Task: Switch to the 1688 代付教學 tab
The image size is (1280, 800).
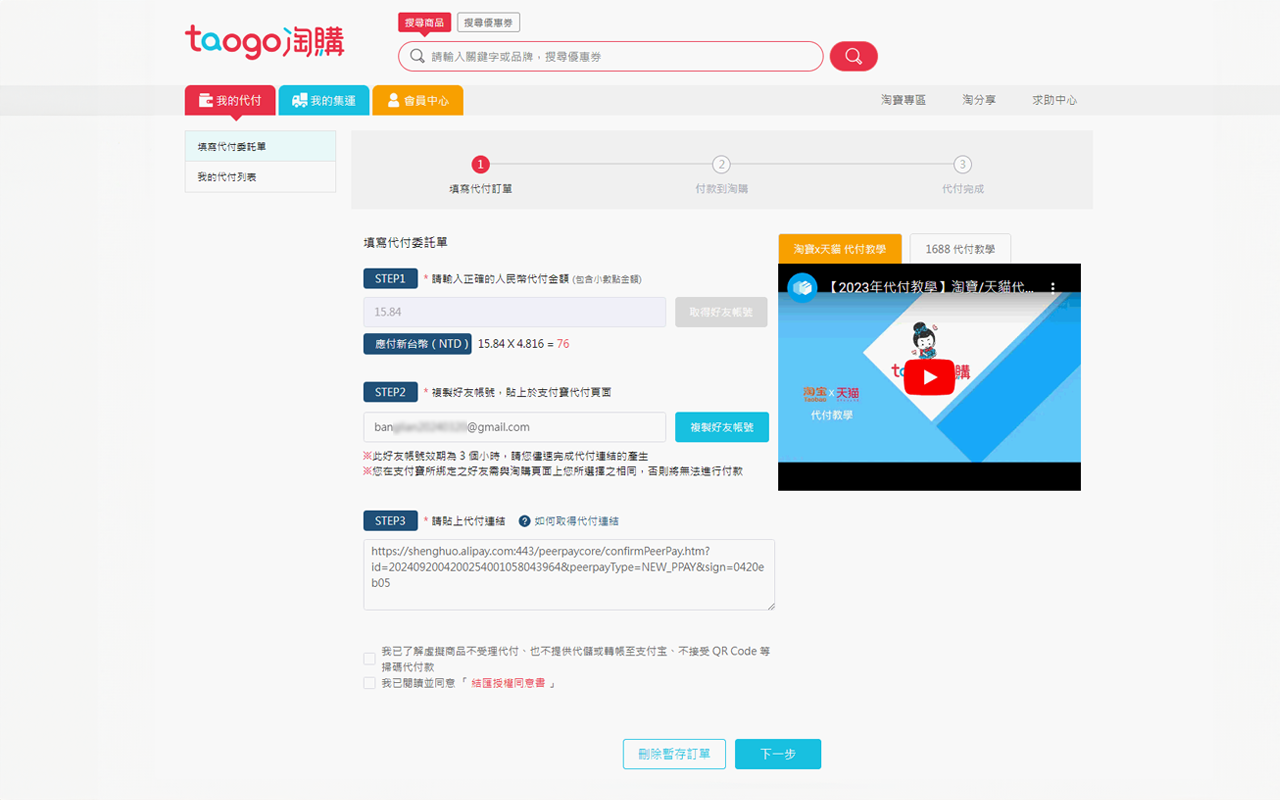Action: (x=959, y=248)
